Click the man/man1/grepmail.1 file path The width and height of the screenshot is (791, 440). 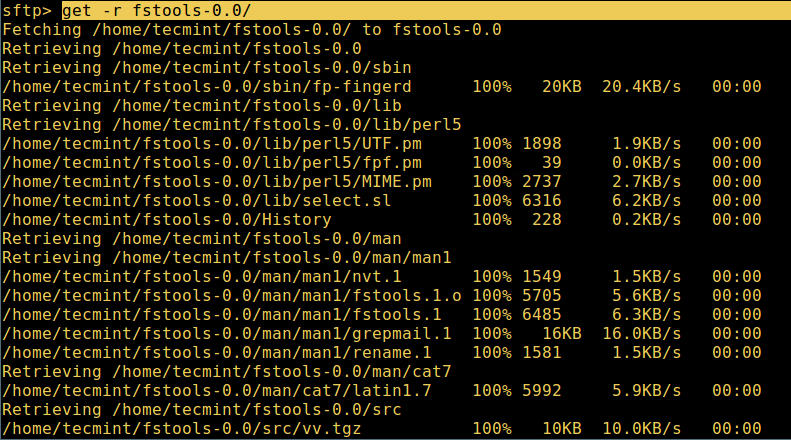click(227, 334)
